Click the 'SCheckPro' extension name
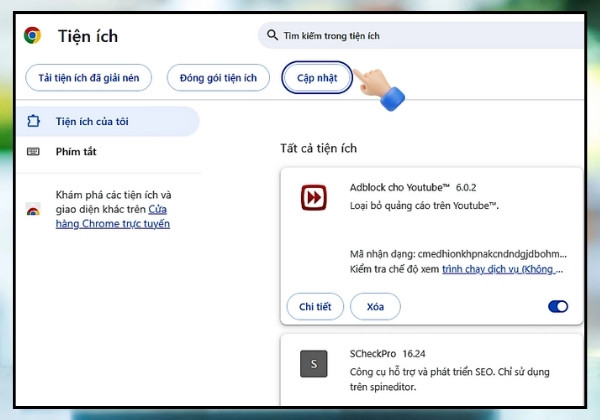This screenshot has height=420, width=600. pos(373,353)
